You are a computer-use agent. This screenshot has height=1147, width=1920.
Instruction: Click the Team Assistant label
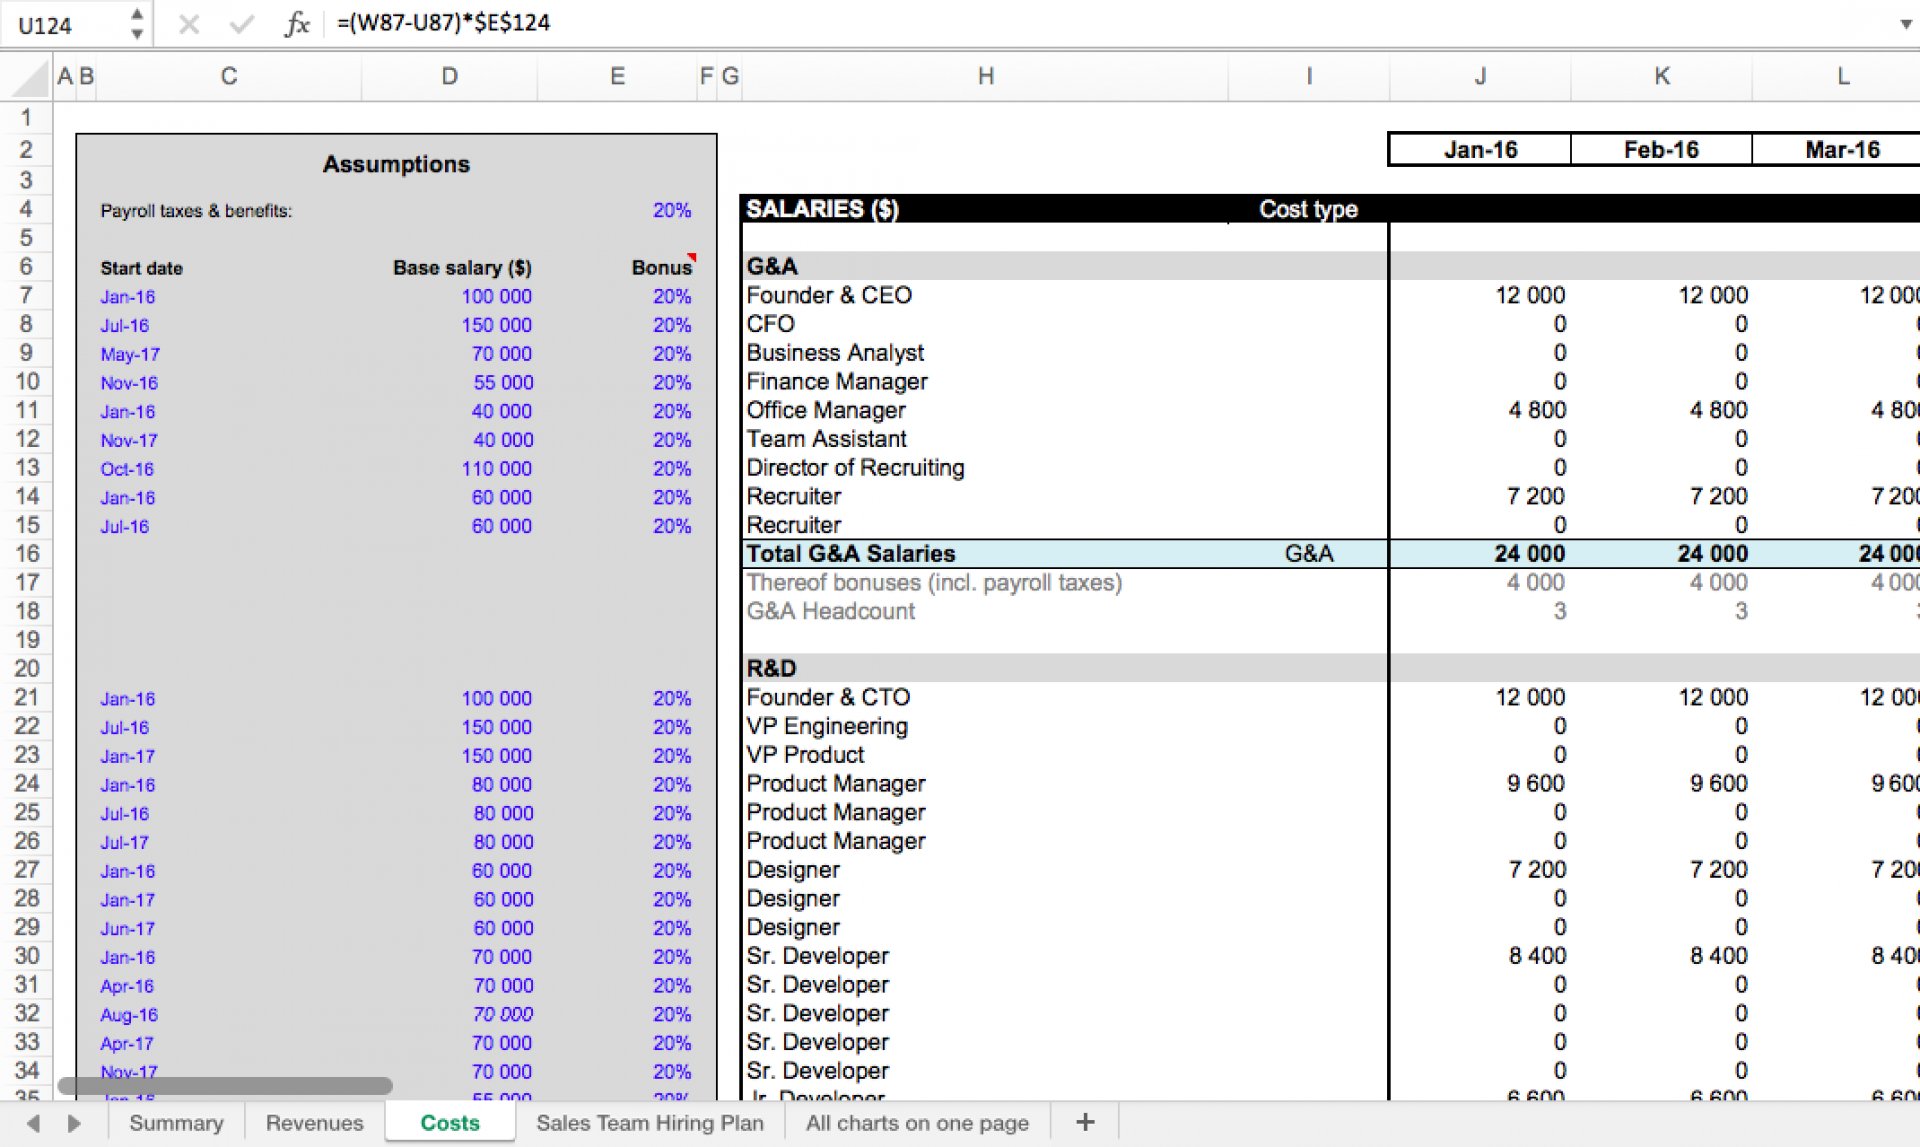pos(827,439)
